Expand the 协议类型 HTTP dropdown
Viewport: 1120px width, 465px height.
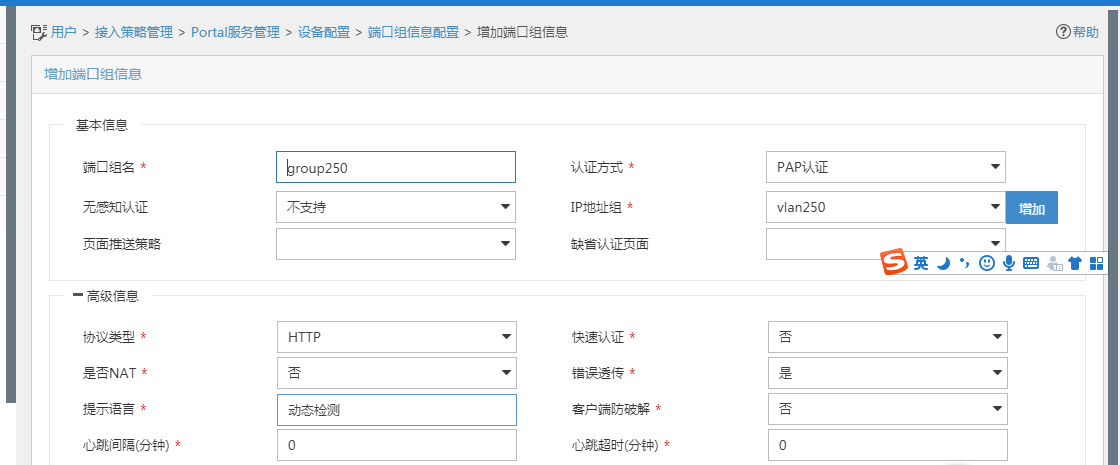pyautogui.click(x=395, y=337)
